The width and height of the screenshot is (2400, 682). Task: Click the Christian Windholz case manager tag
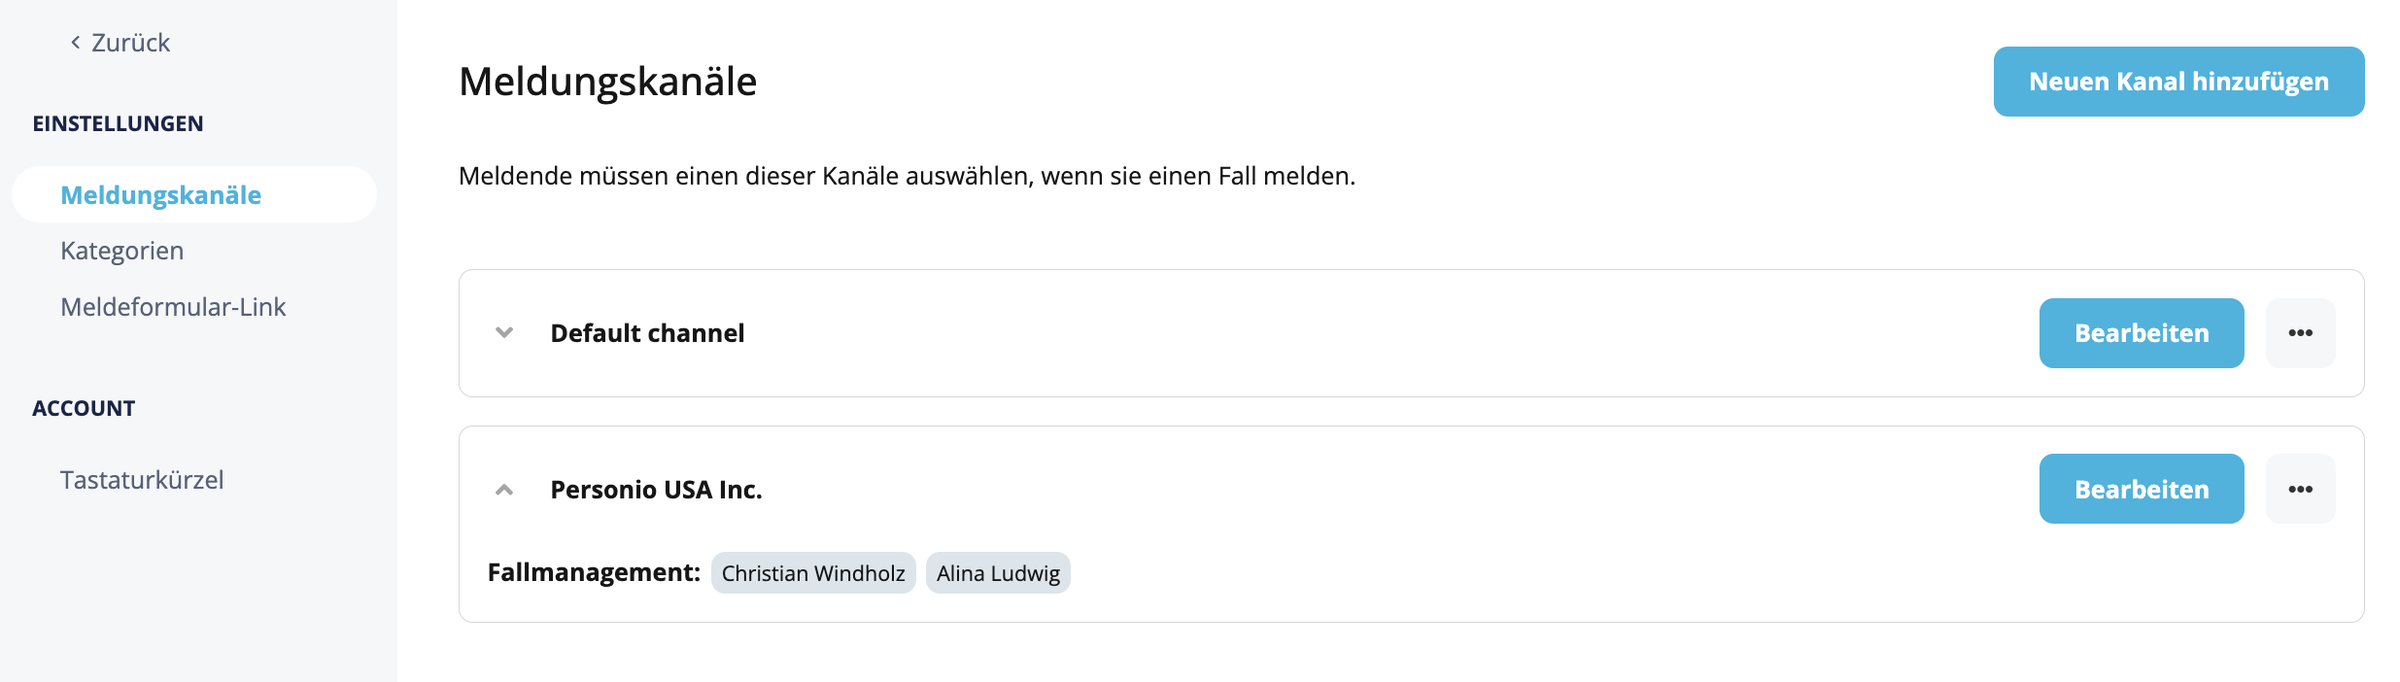click(813, 573)
